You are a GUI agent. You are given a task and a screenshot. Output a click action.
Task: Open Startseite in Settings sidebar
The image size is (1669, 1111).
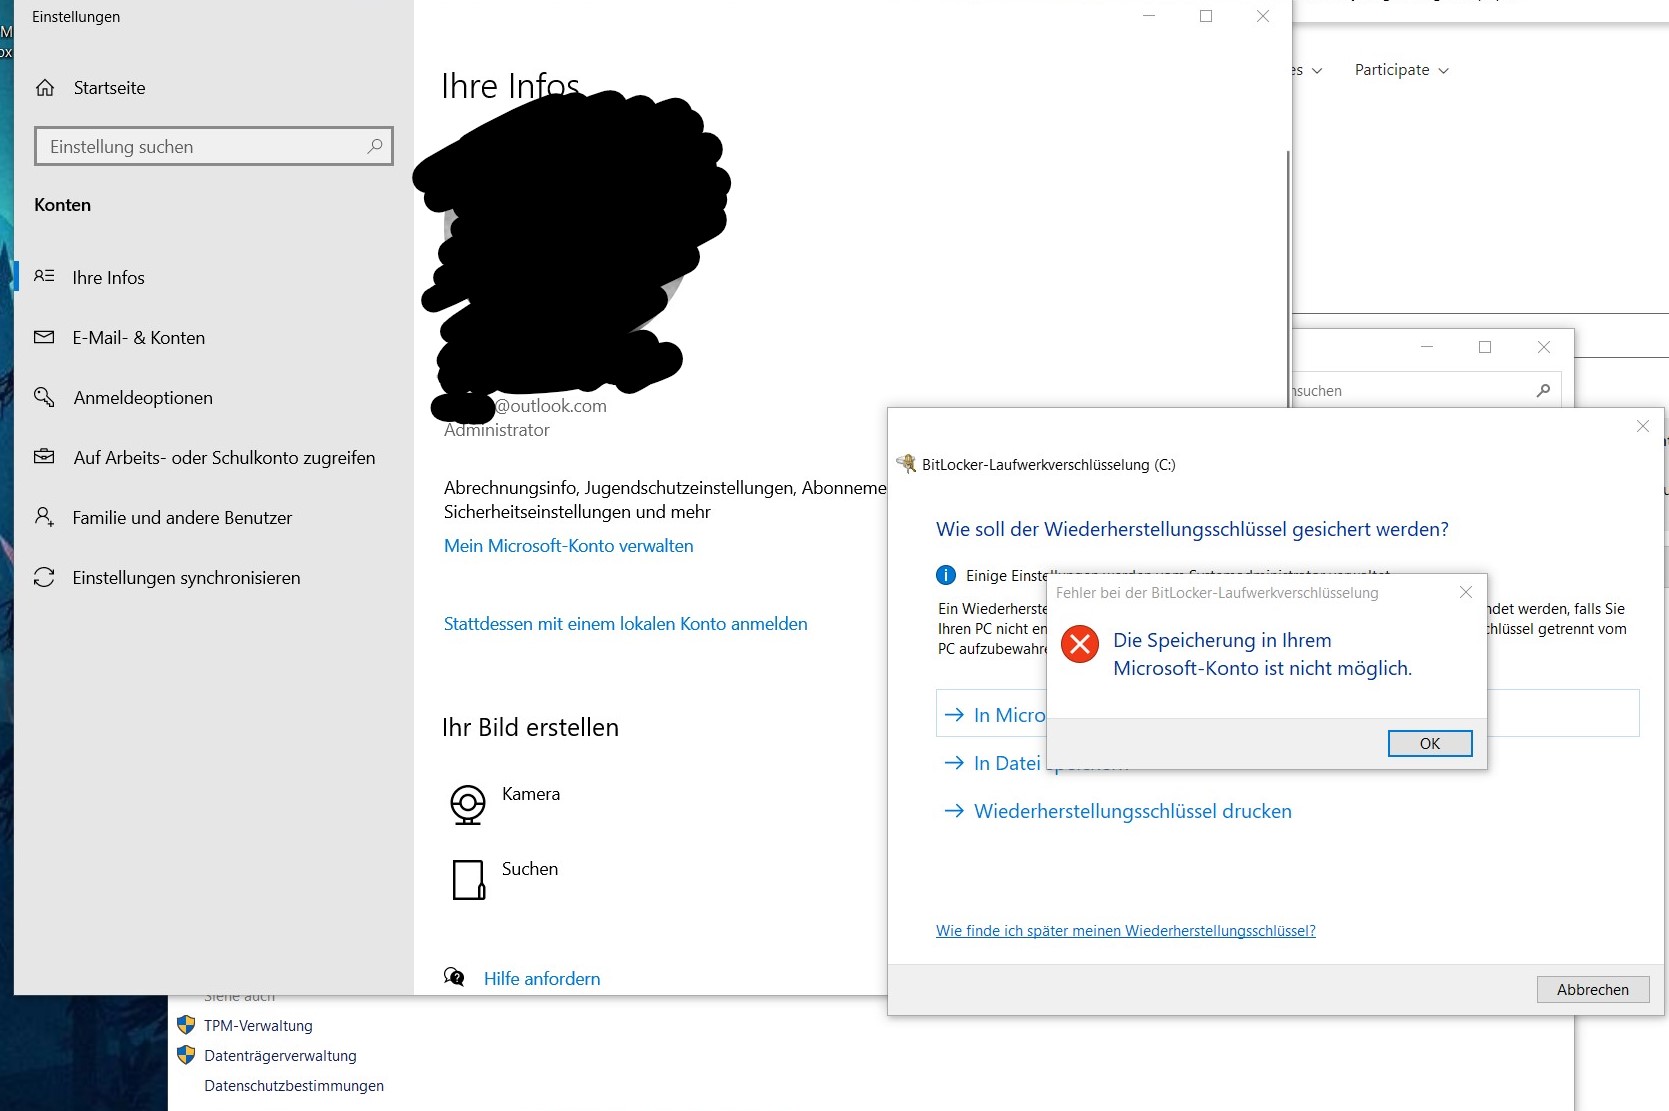(110, 88)
